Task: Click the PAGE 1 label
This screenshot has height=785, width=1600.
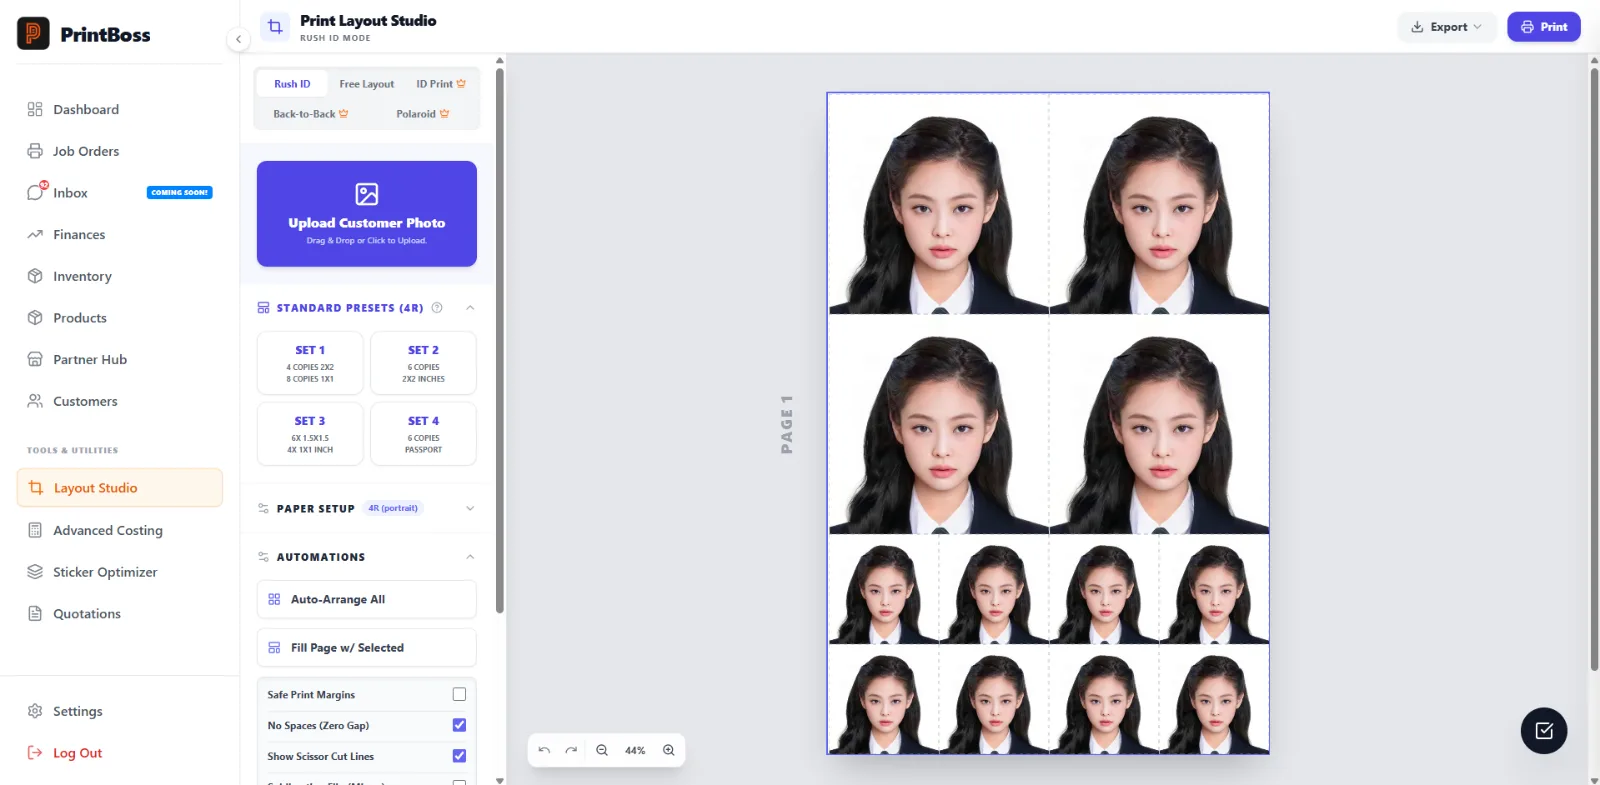Action: pos(787,424)
